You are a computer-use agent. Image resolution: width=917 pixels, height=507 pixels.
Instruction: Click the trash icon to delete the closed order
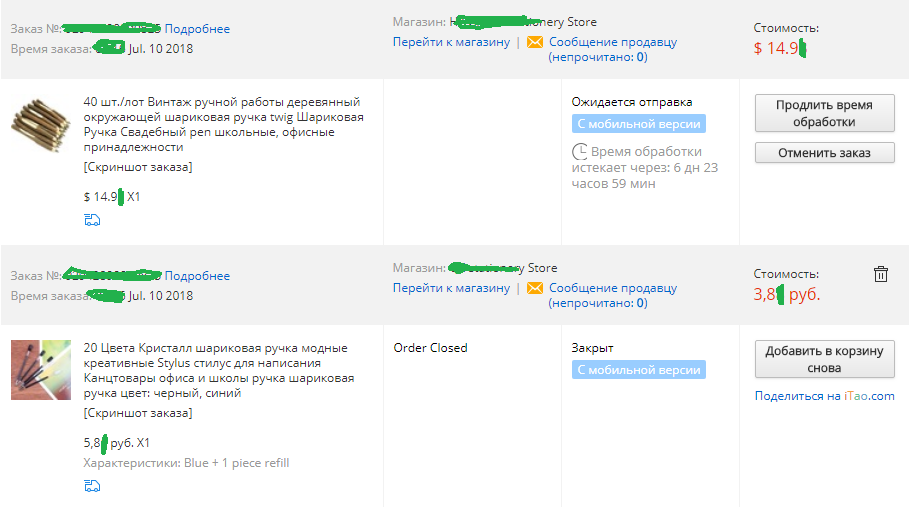[881, 274]
